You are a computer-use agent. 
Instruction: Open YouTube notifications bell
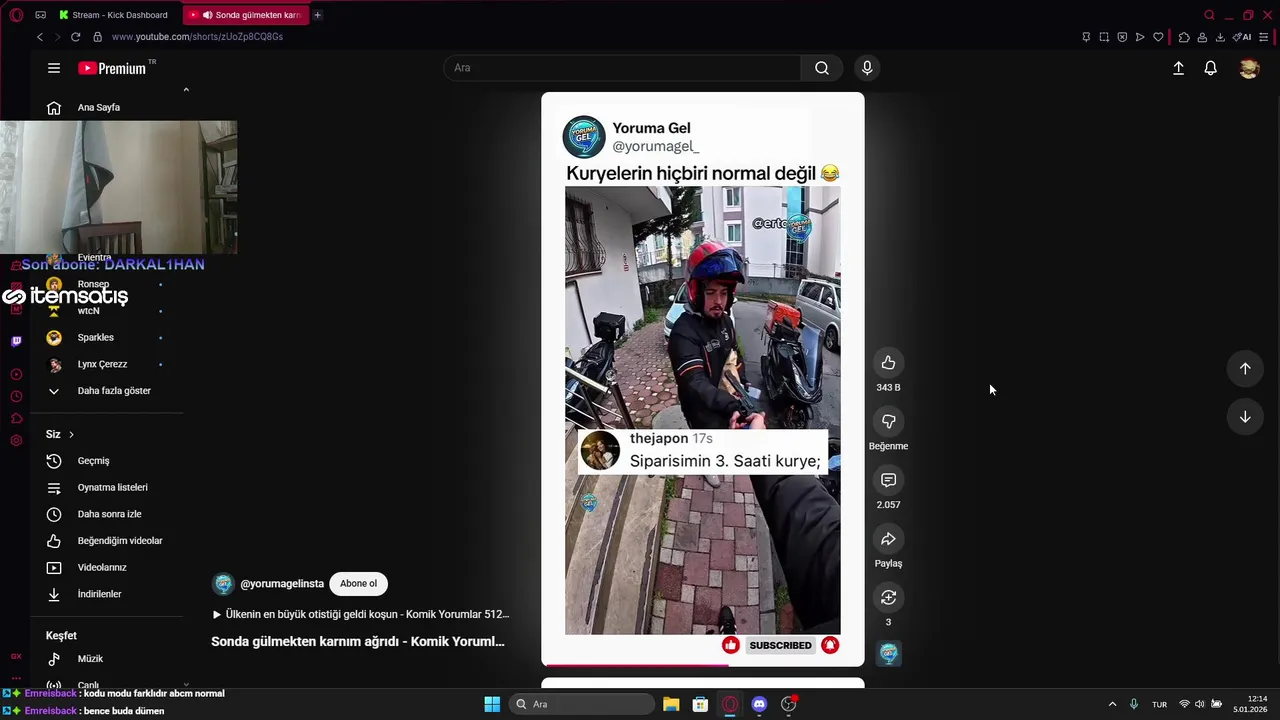[x=1210, y=68]
